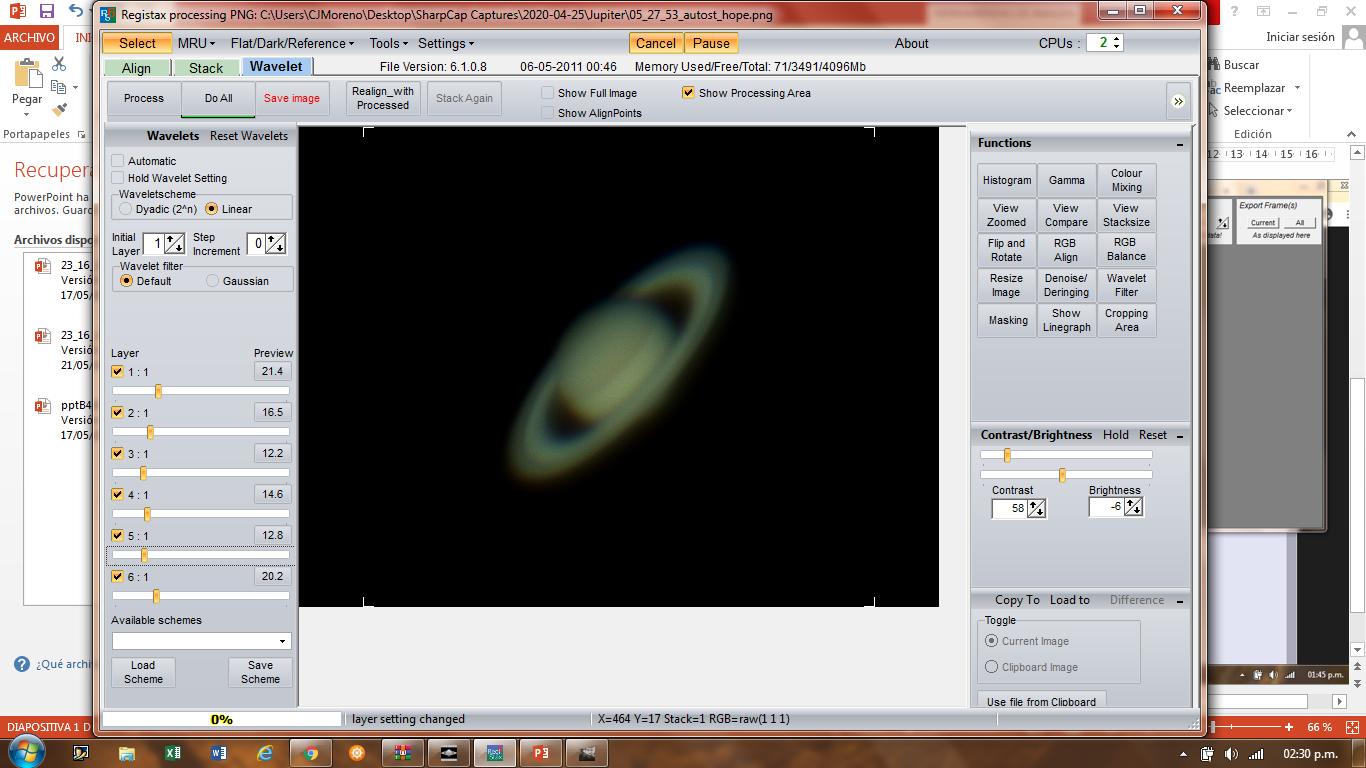Click the taskbar icon right of Start orb
Viewport: 1366px width, 768px height.
(81, 753)
